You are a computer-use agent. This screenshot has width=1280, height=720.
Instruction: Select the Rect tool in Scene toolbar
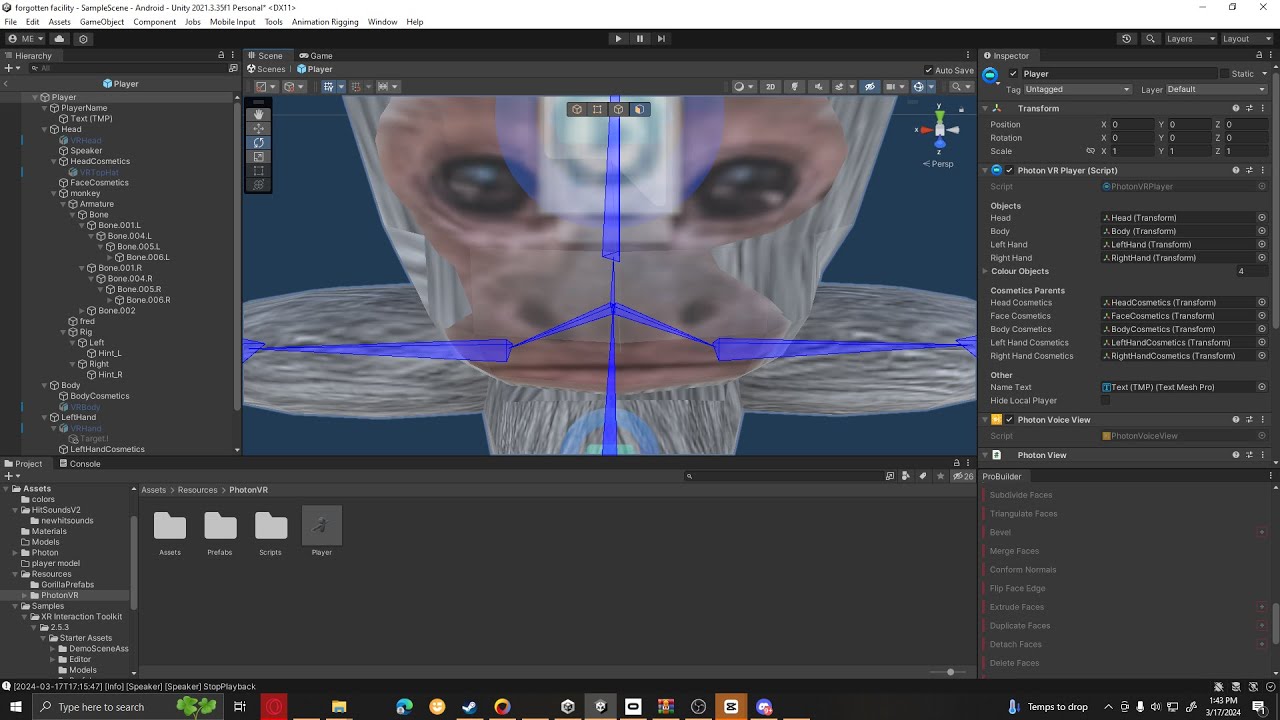[x=258, y=170]
